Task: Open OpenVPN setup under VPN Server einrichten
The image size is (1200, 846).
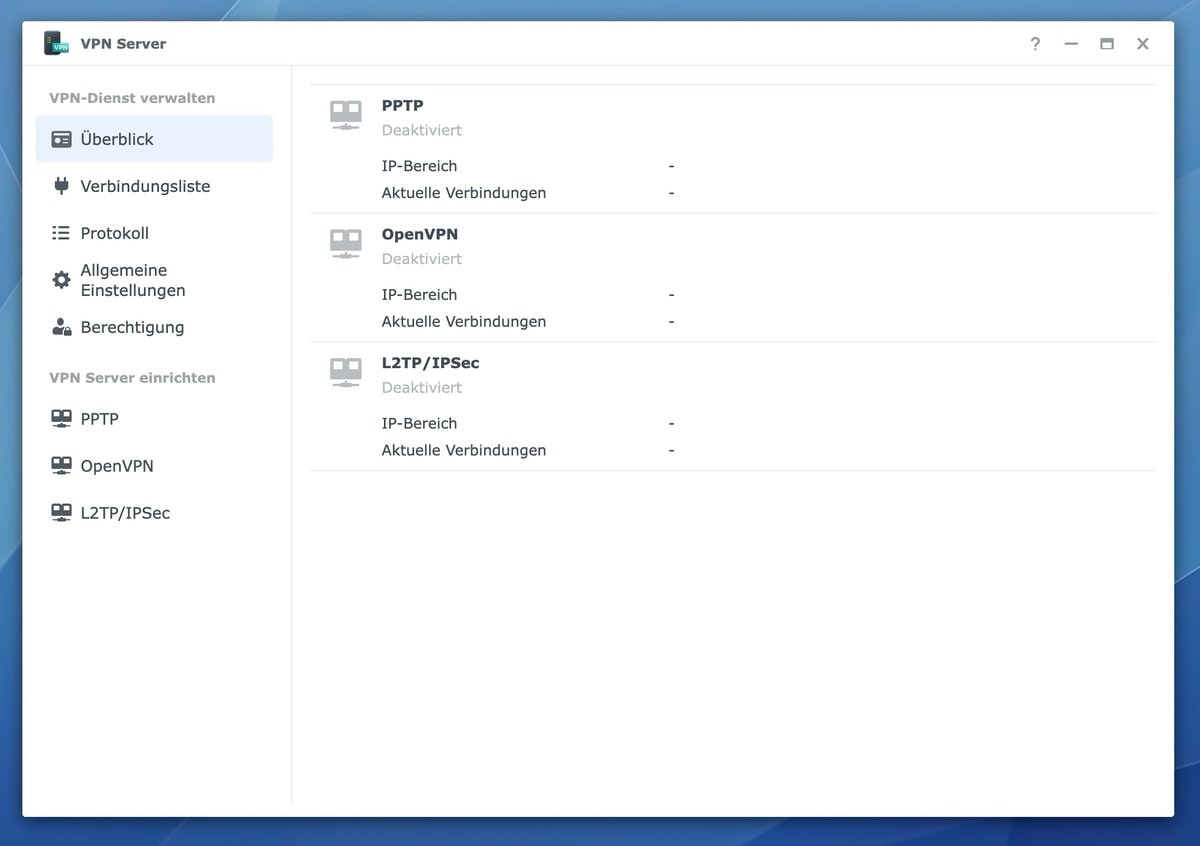Action: [117, 466]
